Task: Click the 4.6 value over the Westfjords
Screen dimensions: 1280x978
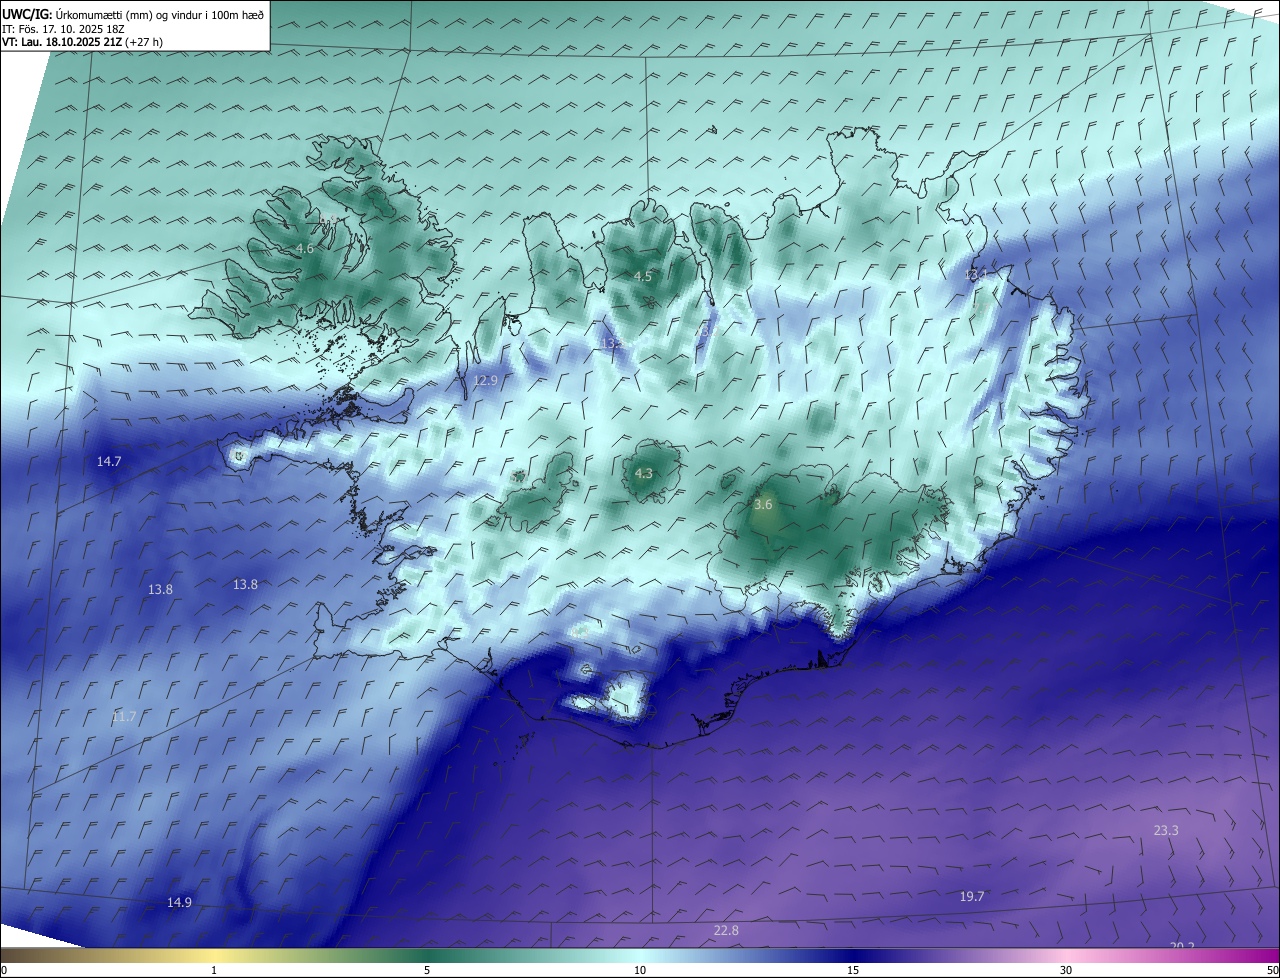Action: click(305, 248)
